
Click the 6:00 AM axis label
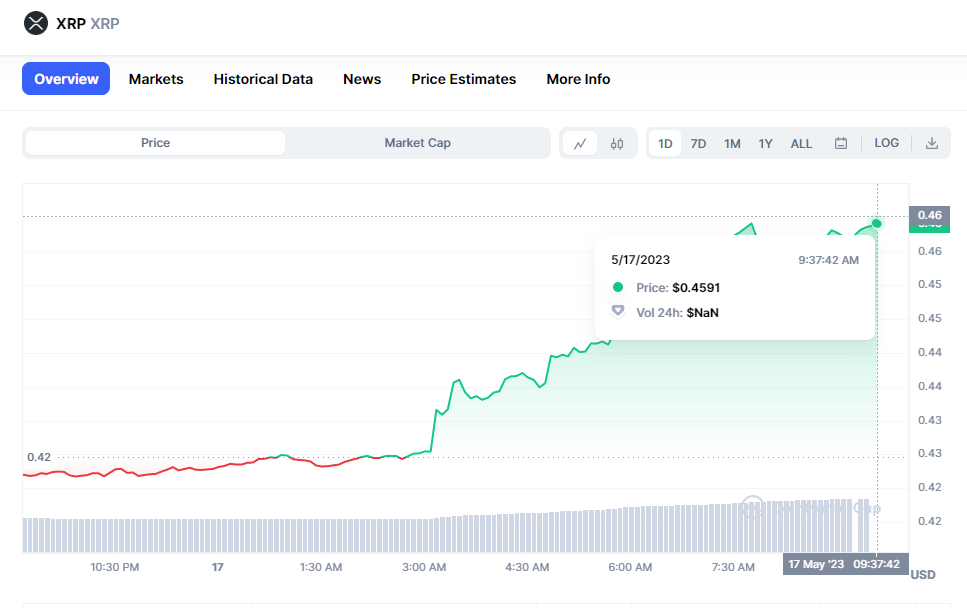(630, 567)
